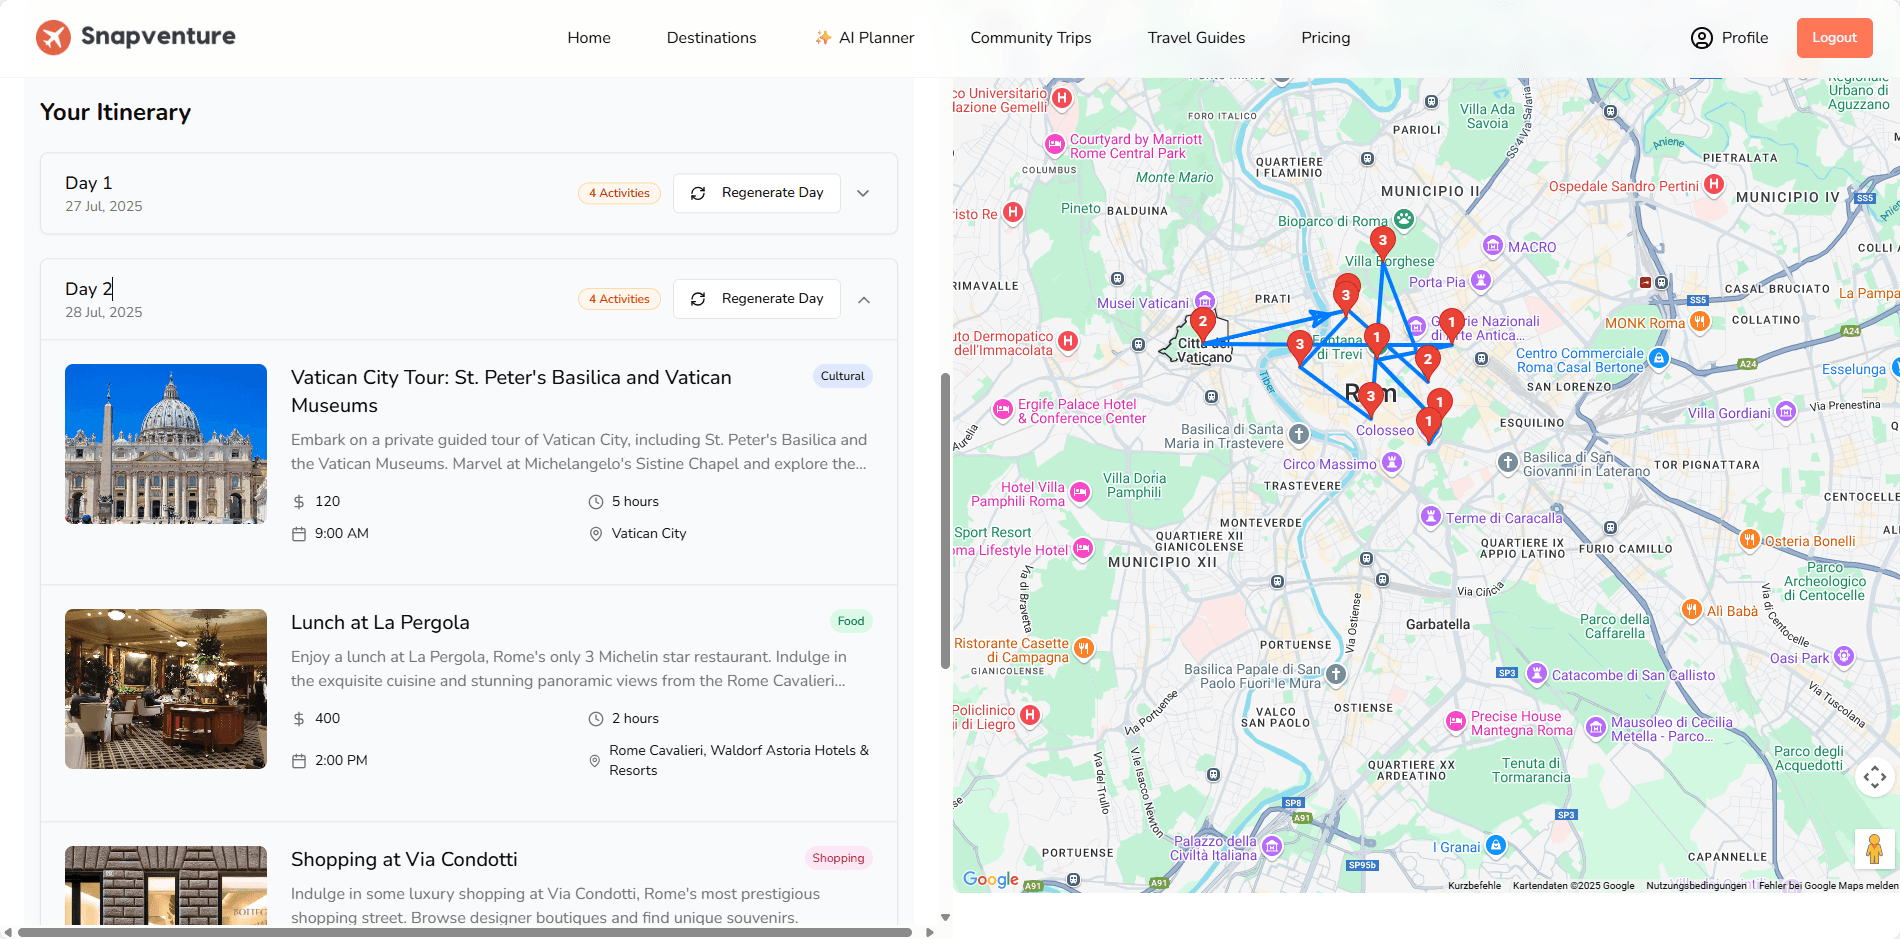Open the Pricing page

tap(1325, 38)
